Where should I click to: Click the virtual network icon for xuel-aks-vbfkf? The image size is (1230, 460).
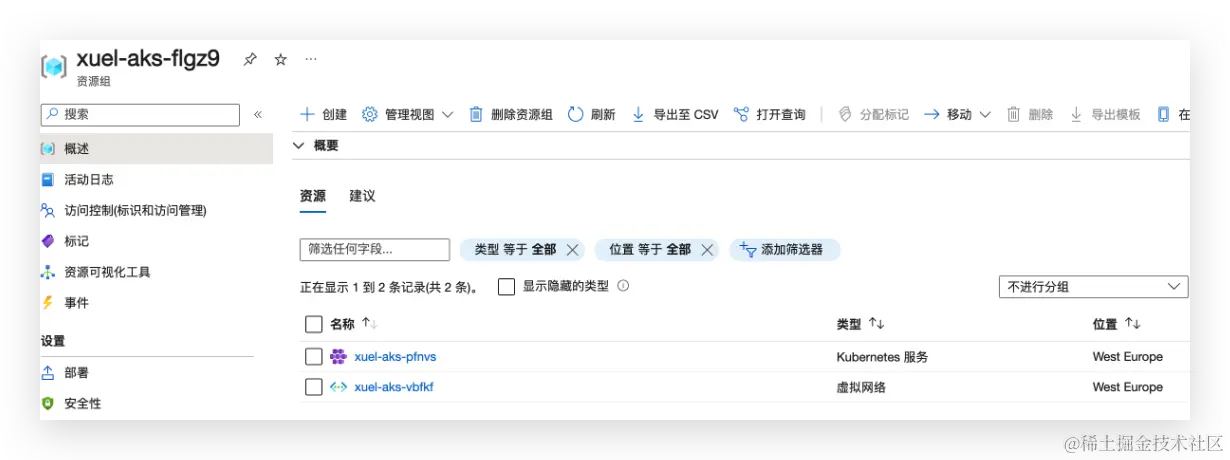point(338,387)
